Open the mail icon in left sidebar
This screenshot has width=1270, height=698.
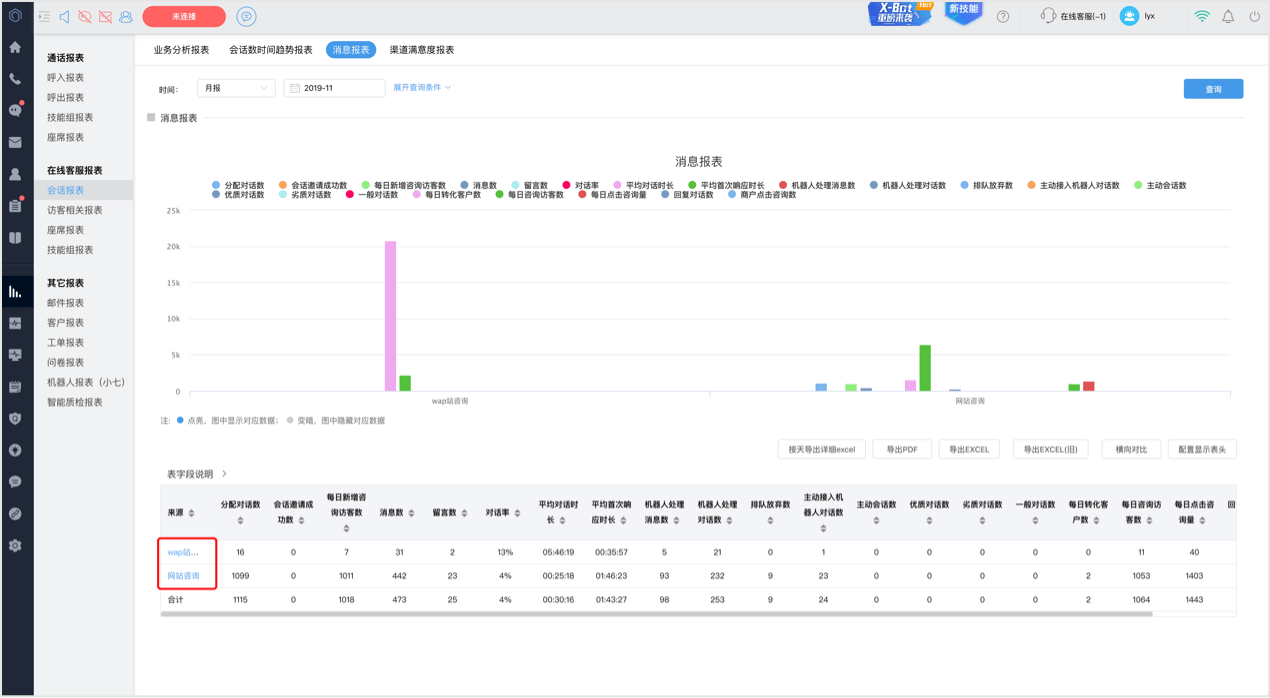[x=15, y=143]
